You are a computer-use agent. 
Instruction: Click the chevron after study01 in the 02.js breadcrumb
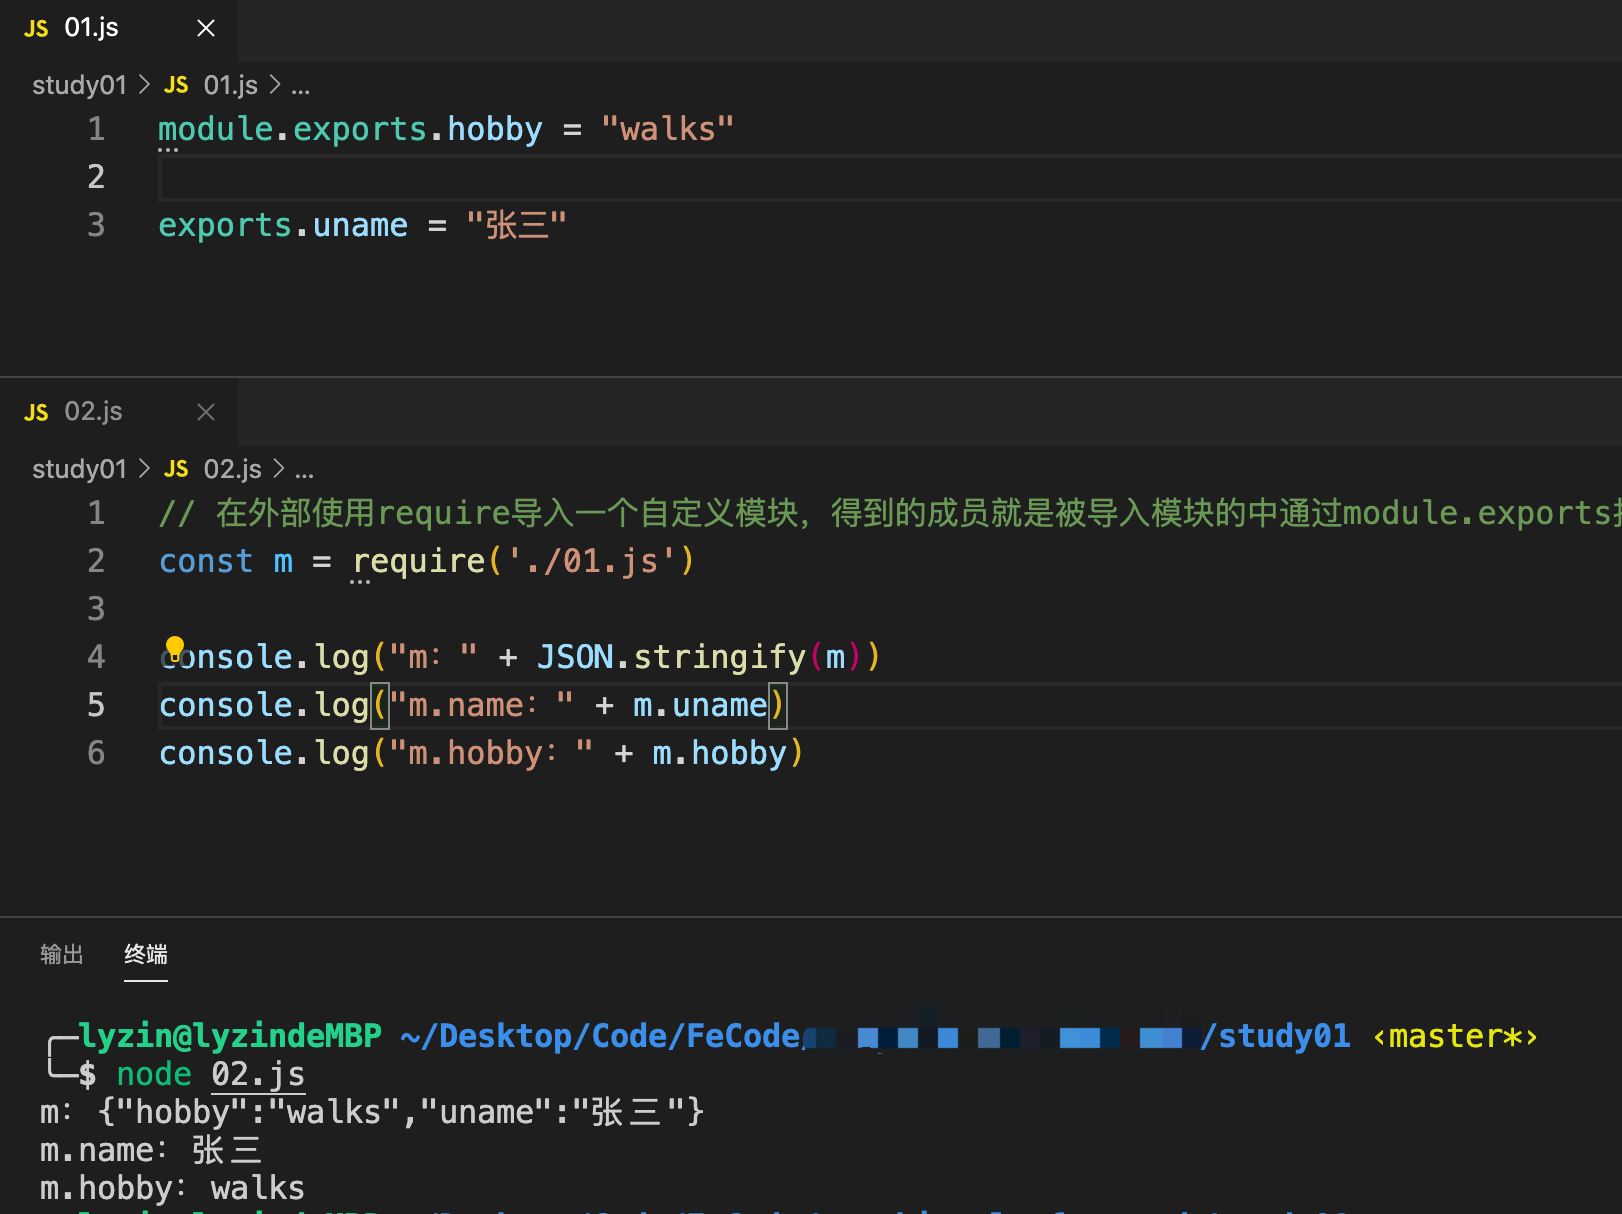click(x=144, y=469)
